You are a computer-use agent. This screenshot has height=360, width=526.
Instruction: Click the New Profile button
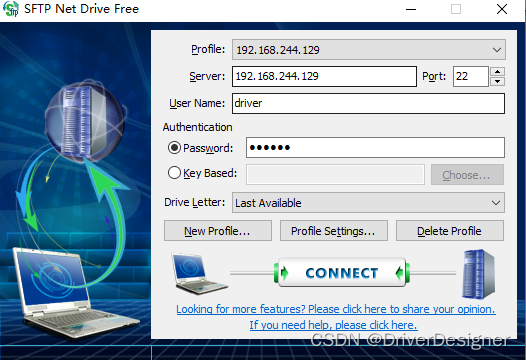click(218, 231)
